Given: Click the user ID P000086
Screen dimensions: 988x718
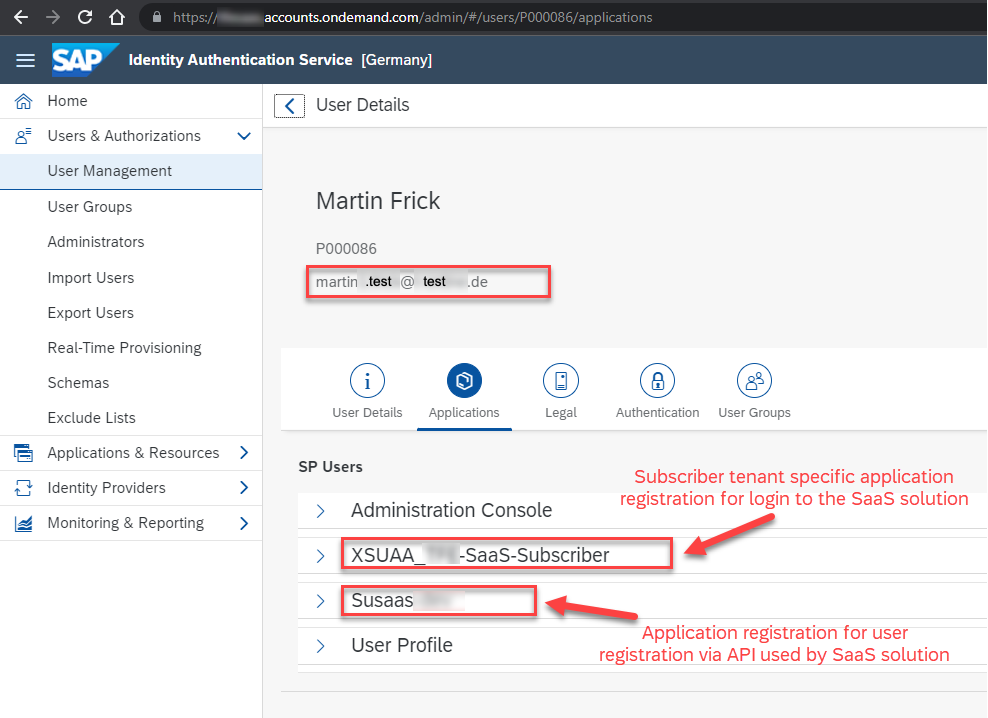Looking at the screenshot, I should [346, 249].
